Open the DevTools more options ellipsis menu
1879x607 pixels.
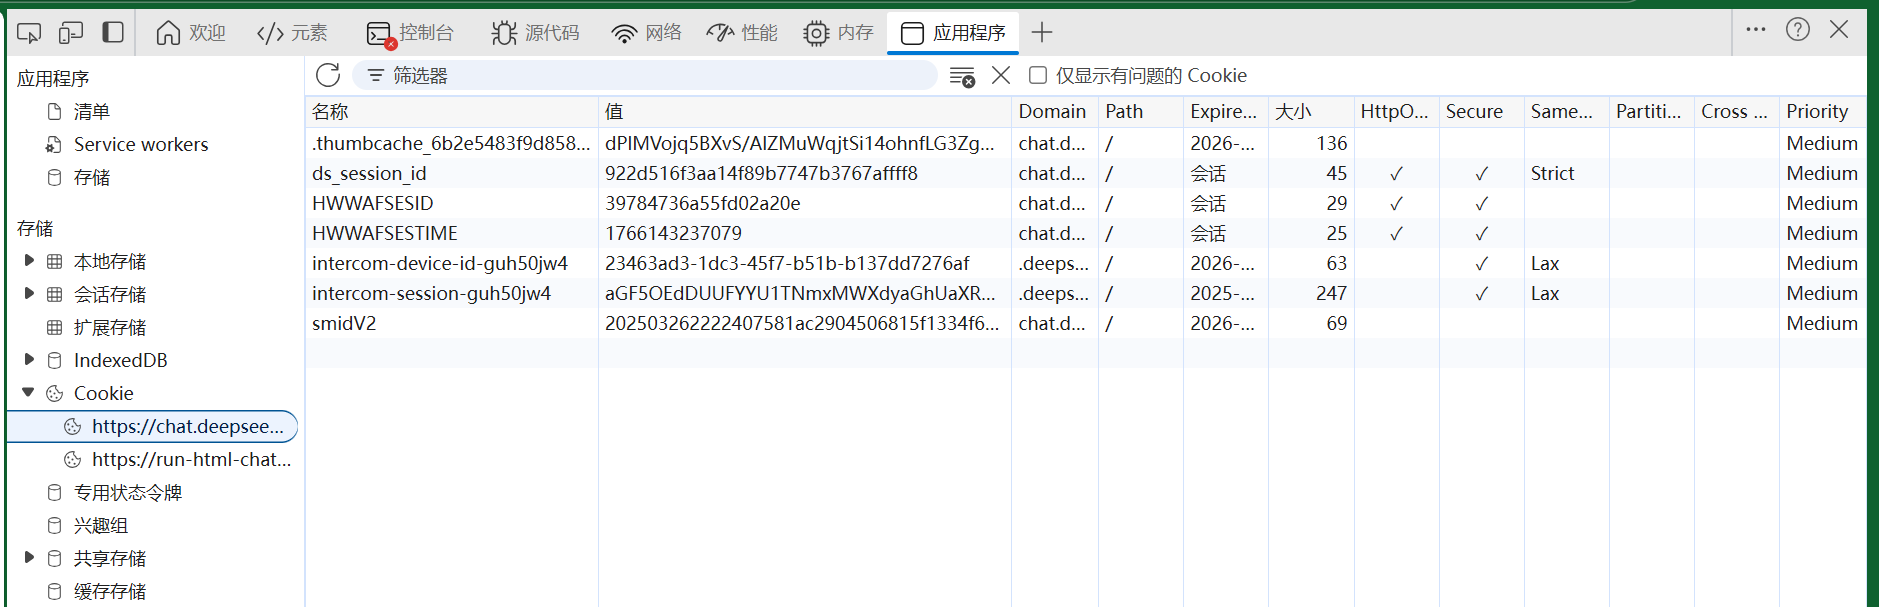tap(1756, 29)
